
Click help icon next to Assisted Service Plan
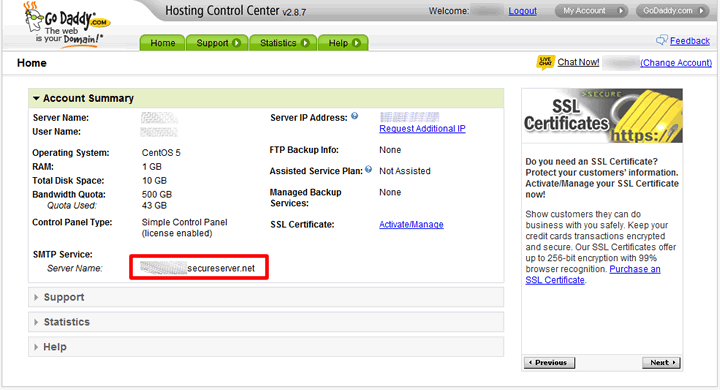pos(368,170)
